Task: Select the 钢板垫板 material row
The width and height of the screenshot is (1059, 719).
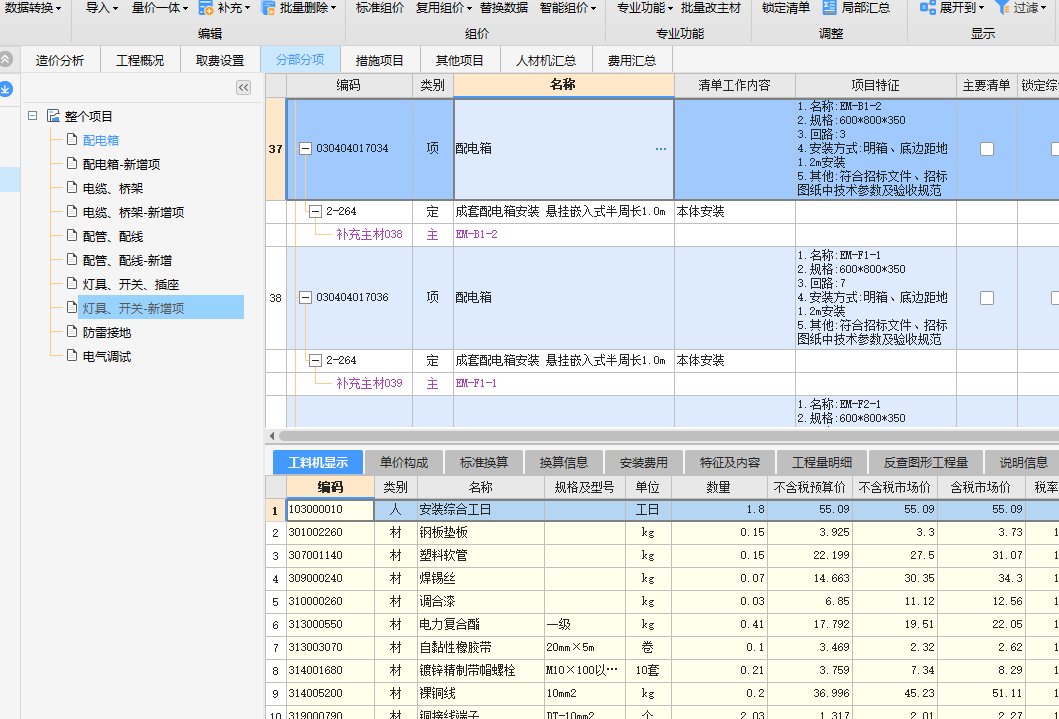Action: point(662,533)
